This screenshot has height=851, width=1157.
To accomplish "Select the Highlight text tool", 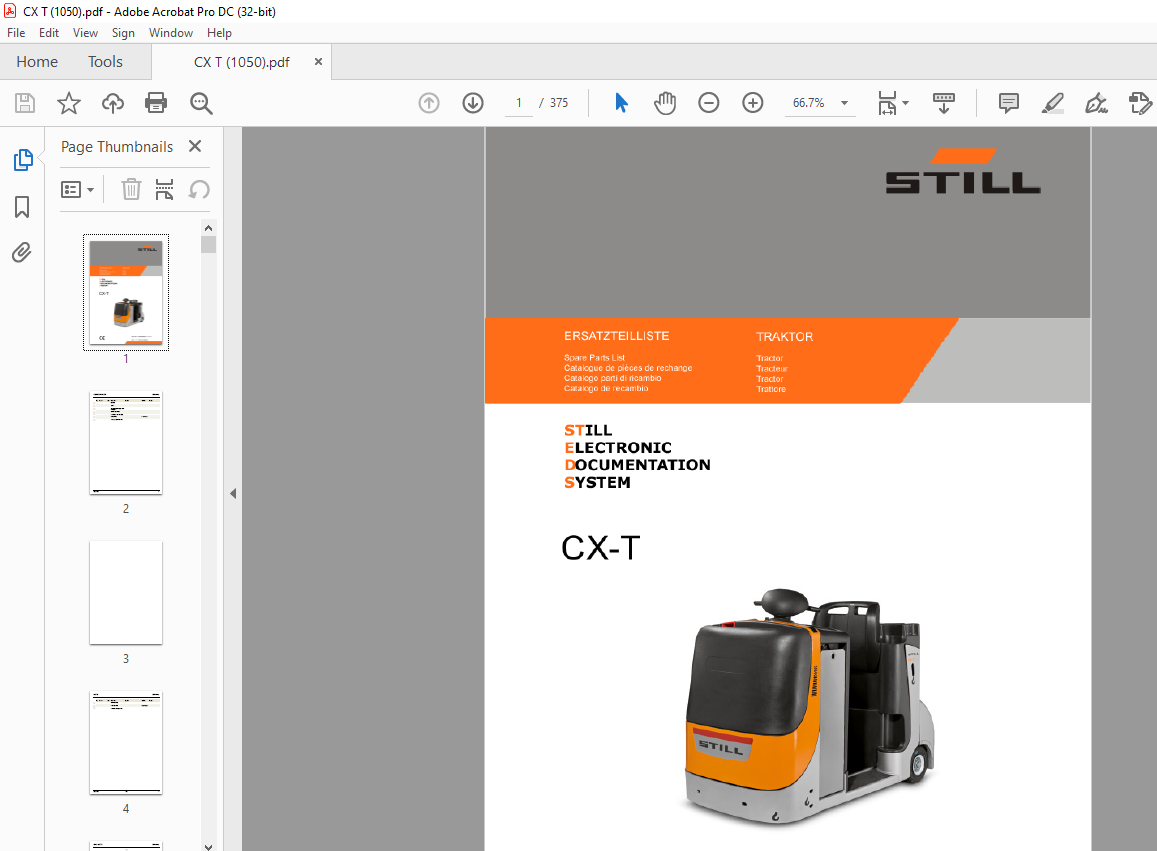I will [1053, 103].
